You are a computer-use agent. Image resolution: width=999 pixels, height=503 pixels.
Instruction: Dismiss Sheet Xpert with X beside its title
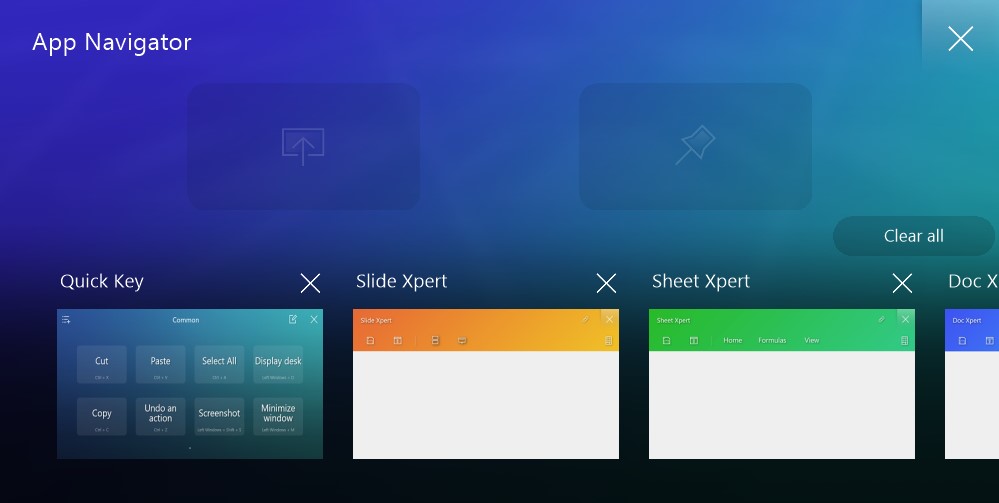902,283
